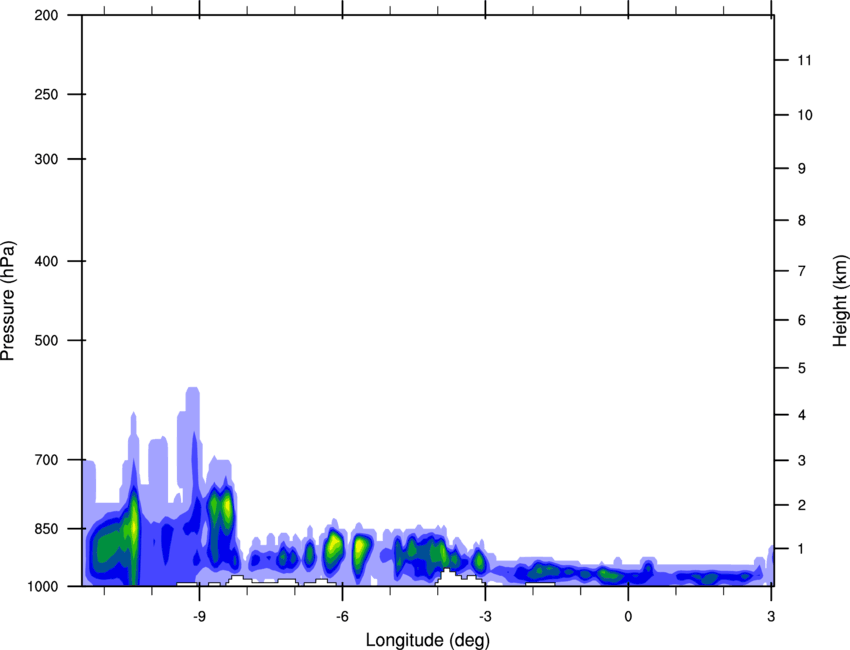Pick the 2 km height label
This screenshot has height=650, width=850.
click(x=802, y=505)
